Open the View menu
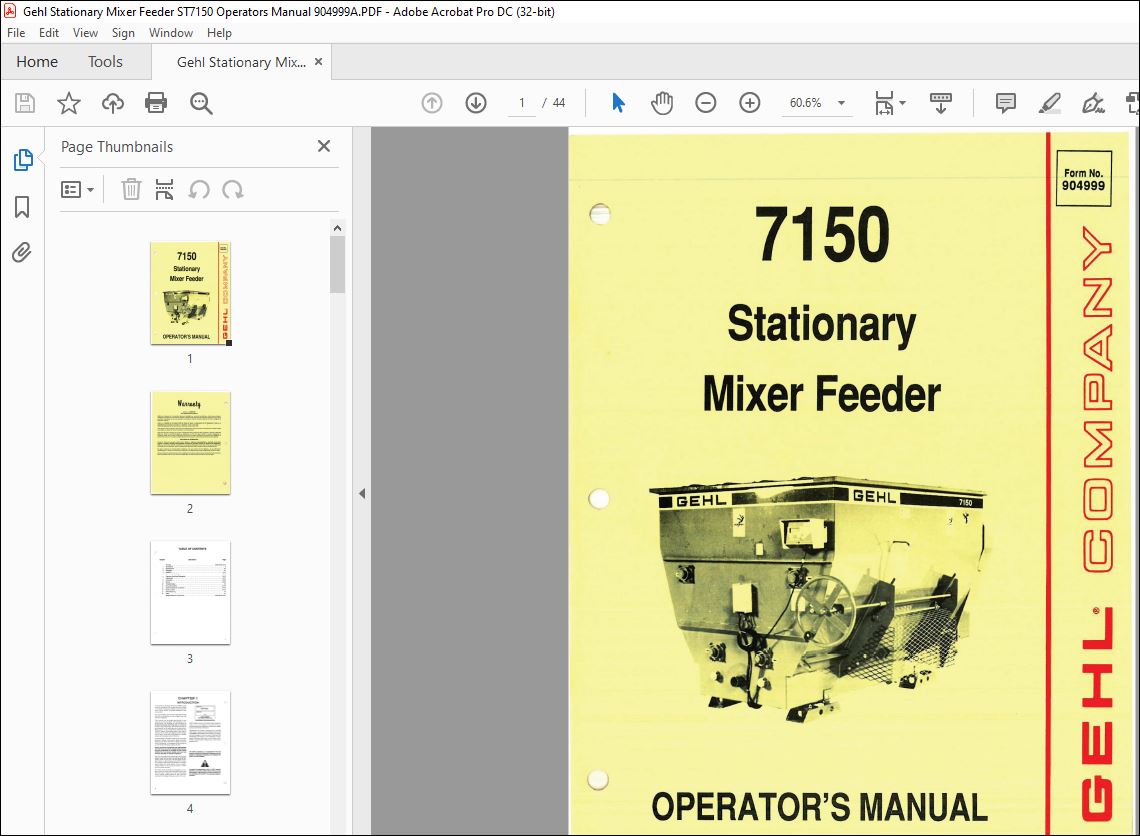 click(x=85, y=33)
